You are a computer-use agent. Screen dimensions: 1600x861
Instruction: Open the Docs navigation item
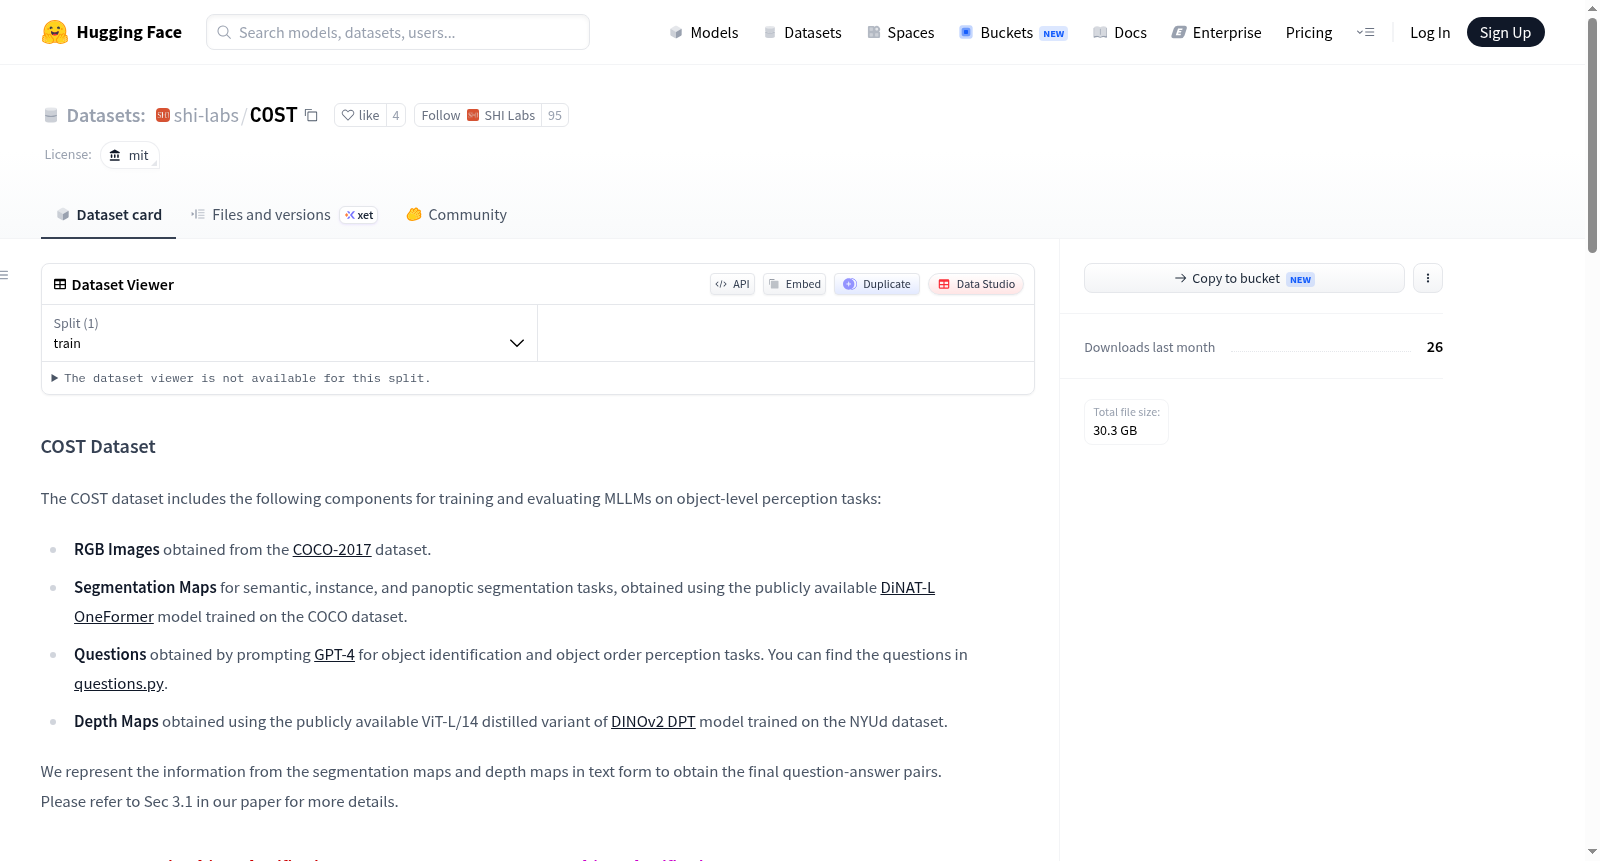click(1119, 32)
